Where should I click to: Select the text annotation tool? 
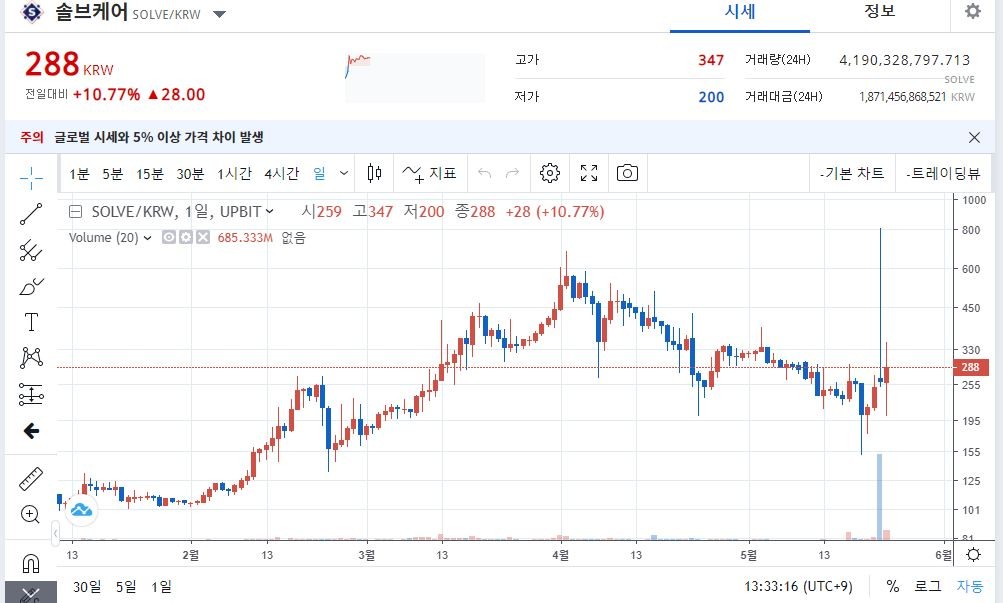click(31, 322)
